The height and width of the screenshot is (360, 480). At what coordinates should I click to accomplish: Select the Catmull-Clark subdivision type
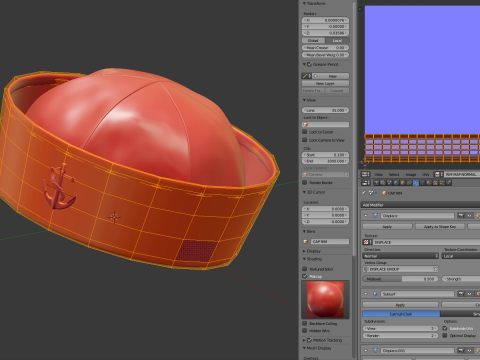click(x=401, y=314)
